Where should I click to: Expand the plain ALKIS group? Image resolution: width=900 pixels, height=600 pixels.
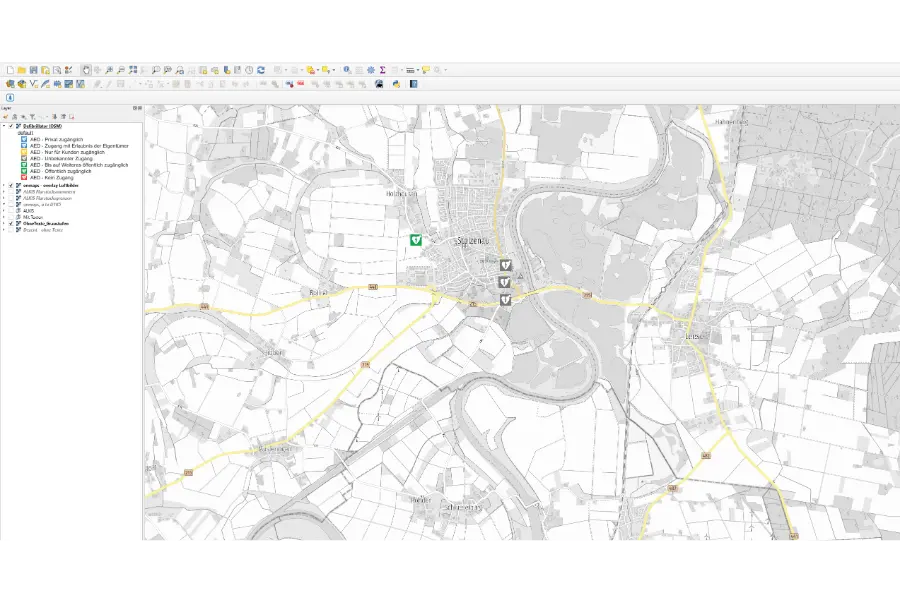tap(3, 211)
